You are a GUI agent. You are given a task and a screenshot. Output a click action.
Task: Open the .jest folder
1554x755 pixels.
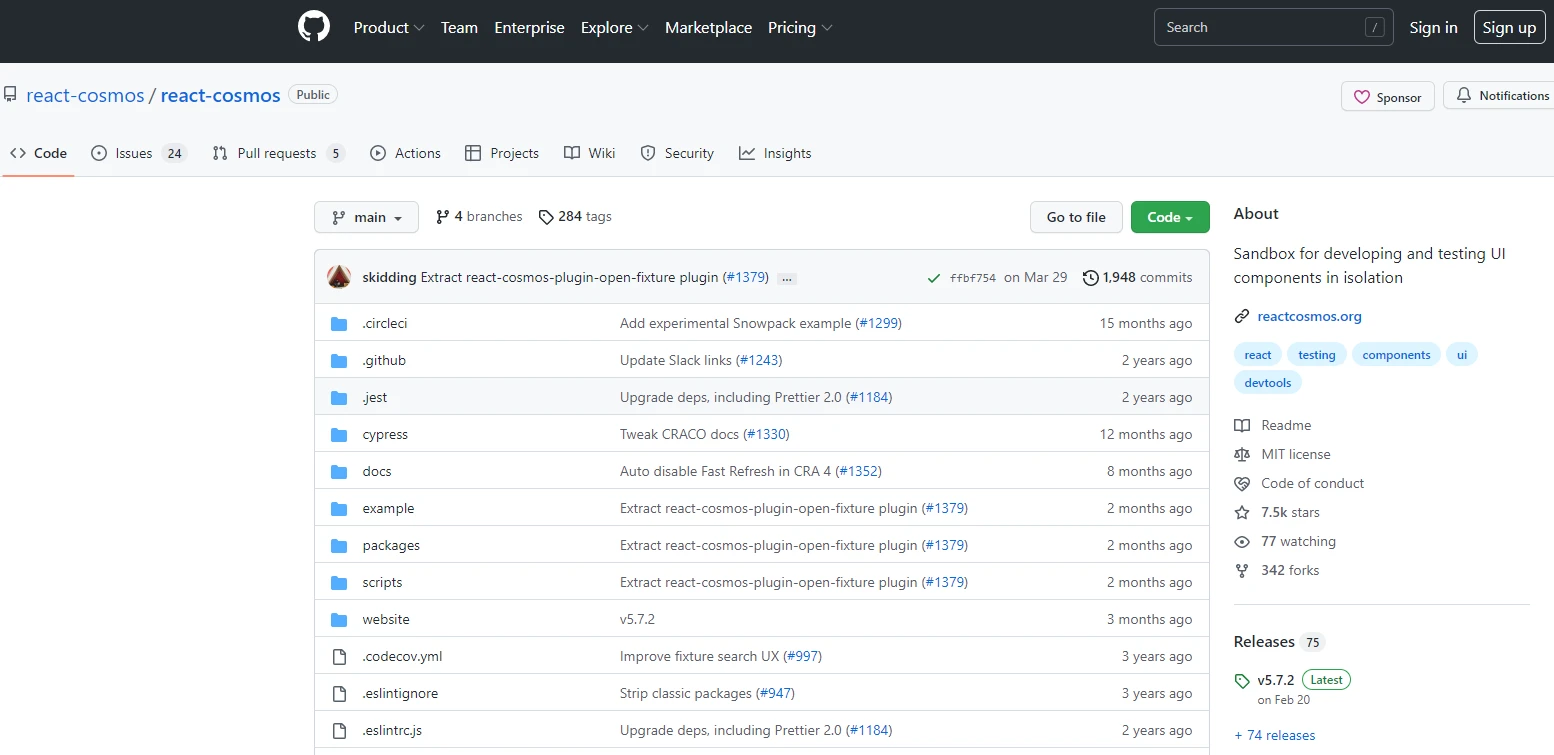click(375, 398)
